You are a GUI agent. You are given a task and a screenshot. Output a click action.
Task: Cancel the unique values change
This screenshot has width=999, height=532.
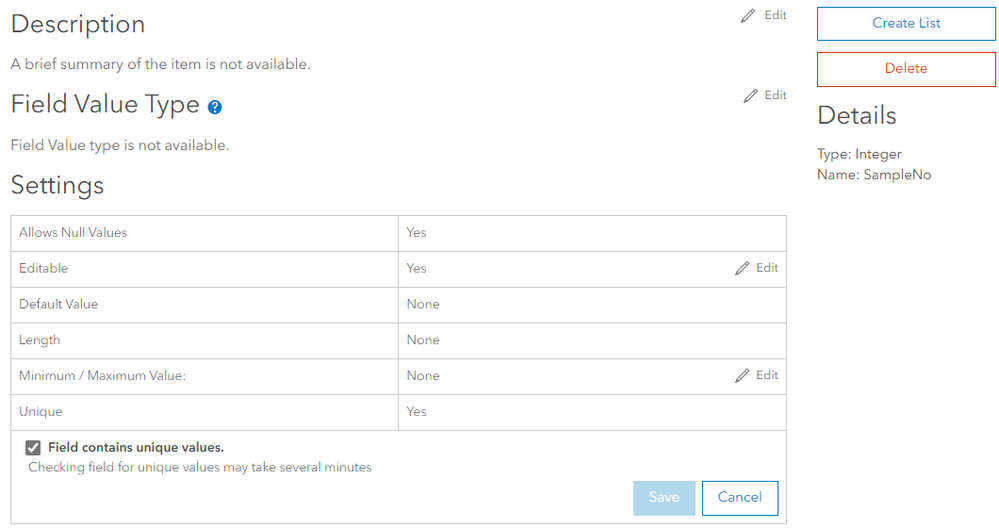point(740,498)
